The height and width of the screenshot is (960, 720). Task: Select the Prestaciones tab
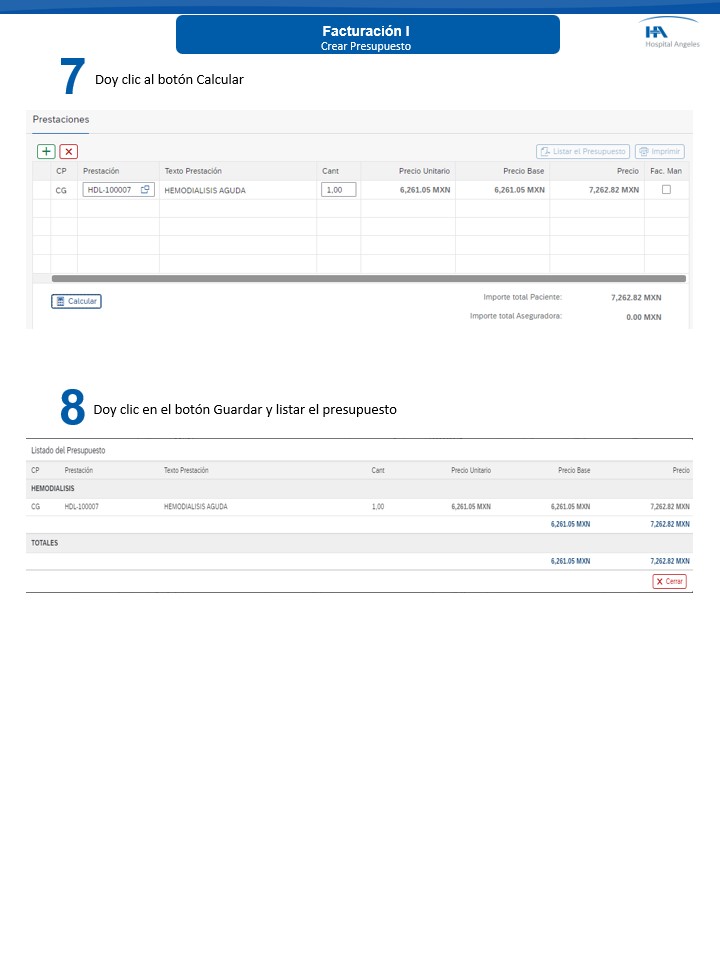[x=61, y=119]
